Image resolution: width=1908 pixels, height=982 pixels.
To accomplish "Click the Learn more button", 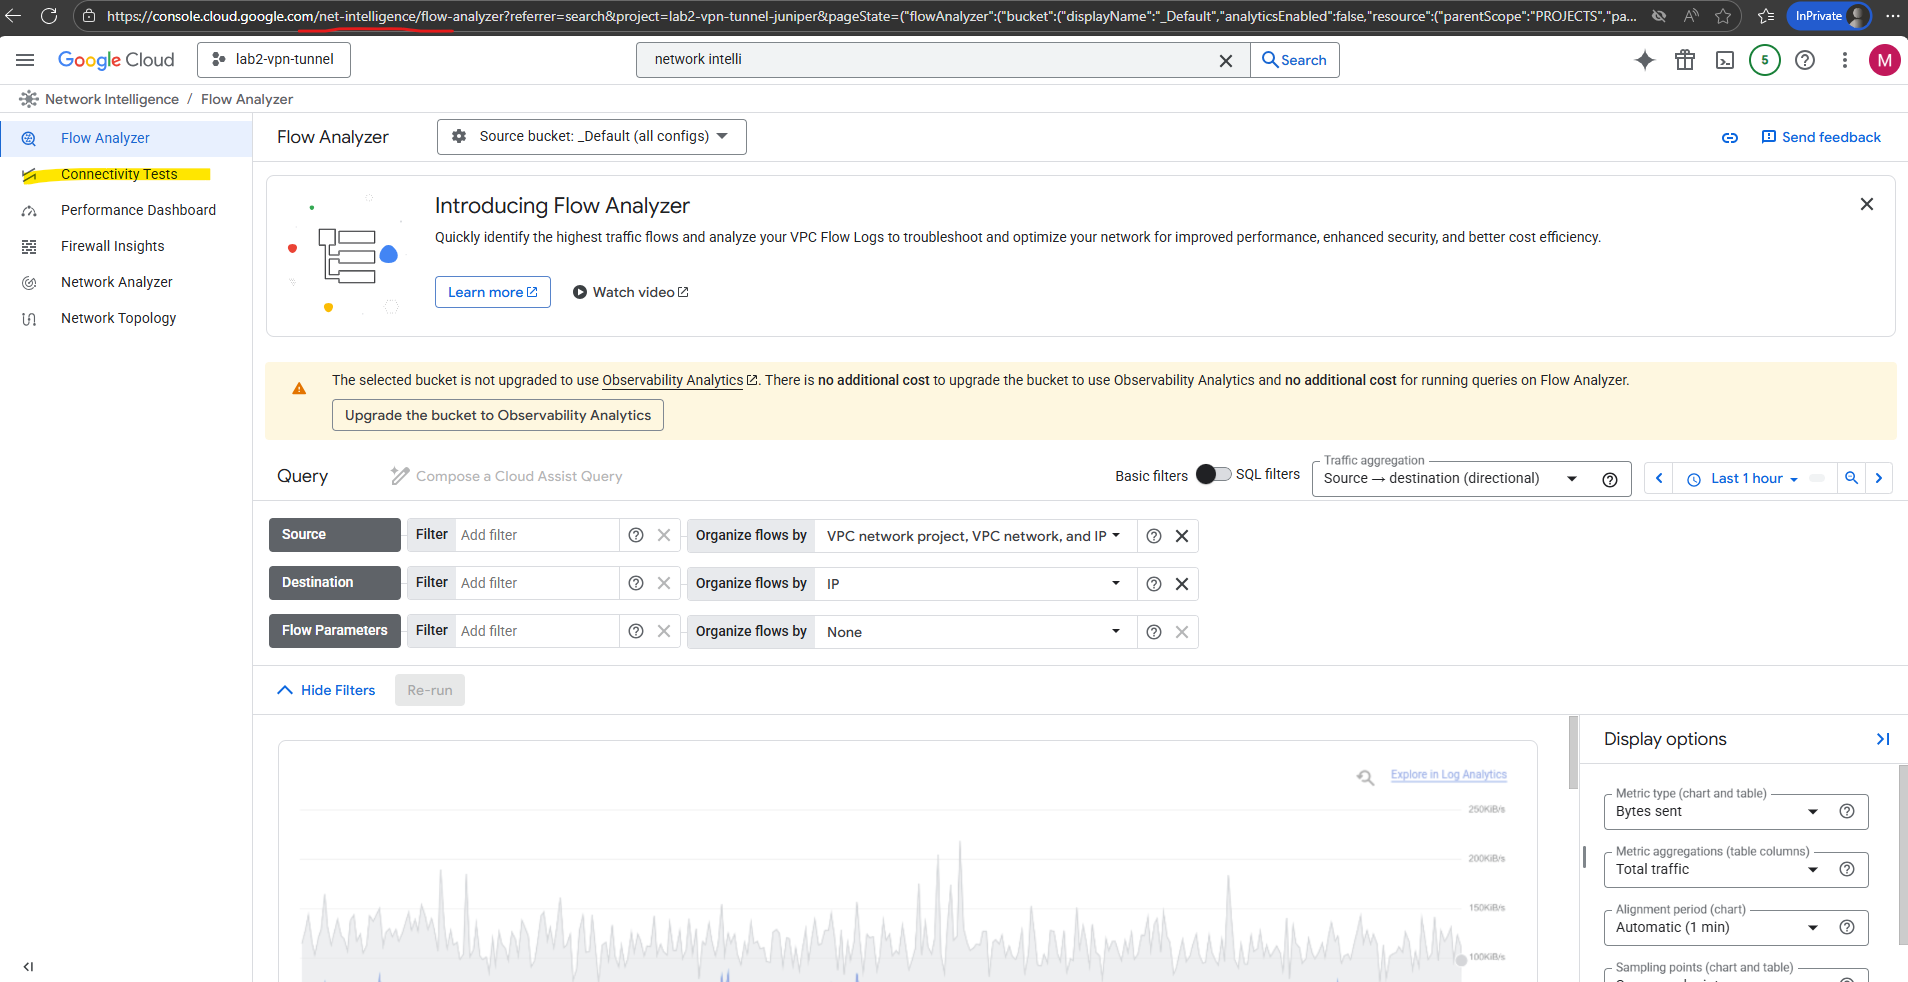I will tap(493, 292).
